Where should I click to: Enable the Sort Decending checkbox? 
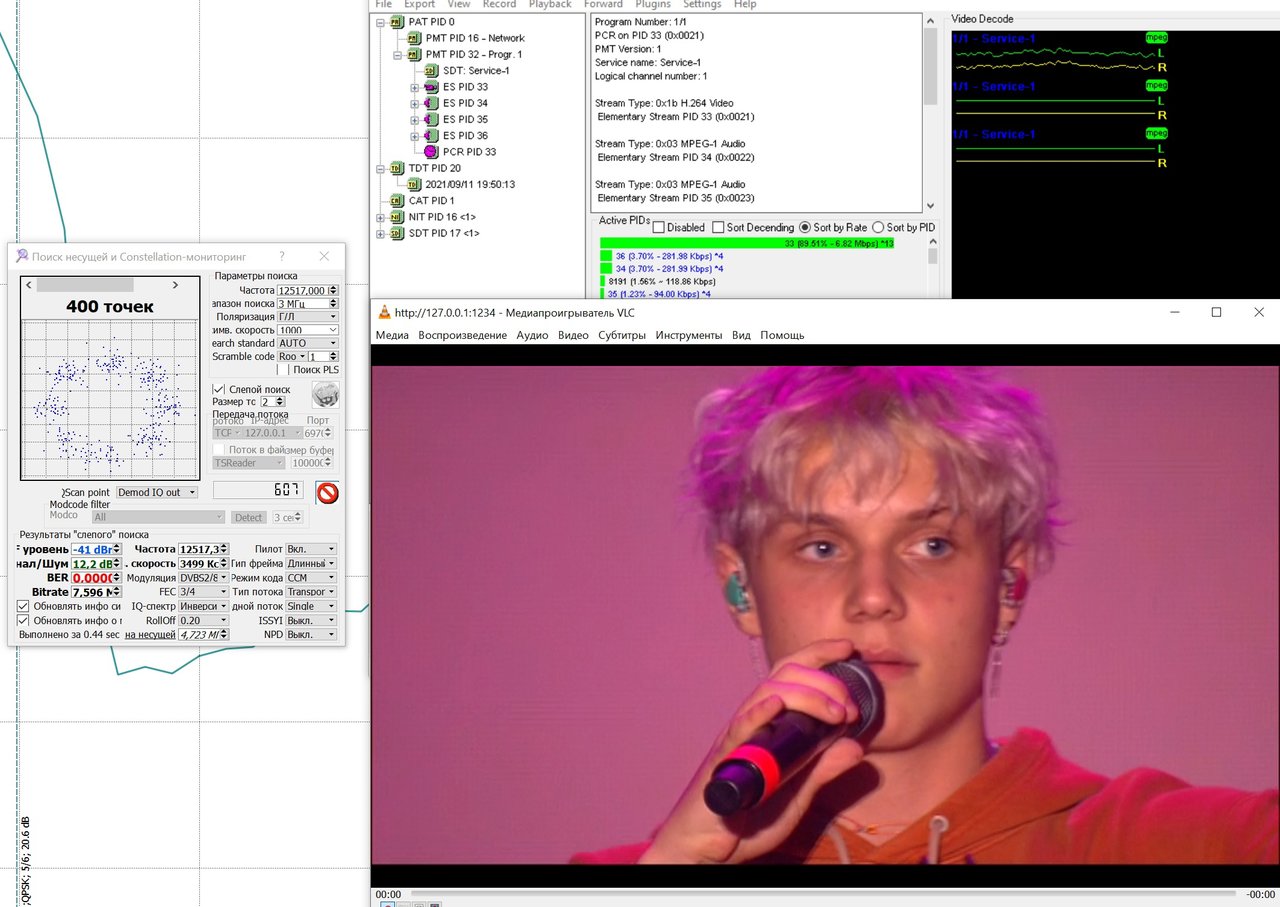720,228
